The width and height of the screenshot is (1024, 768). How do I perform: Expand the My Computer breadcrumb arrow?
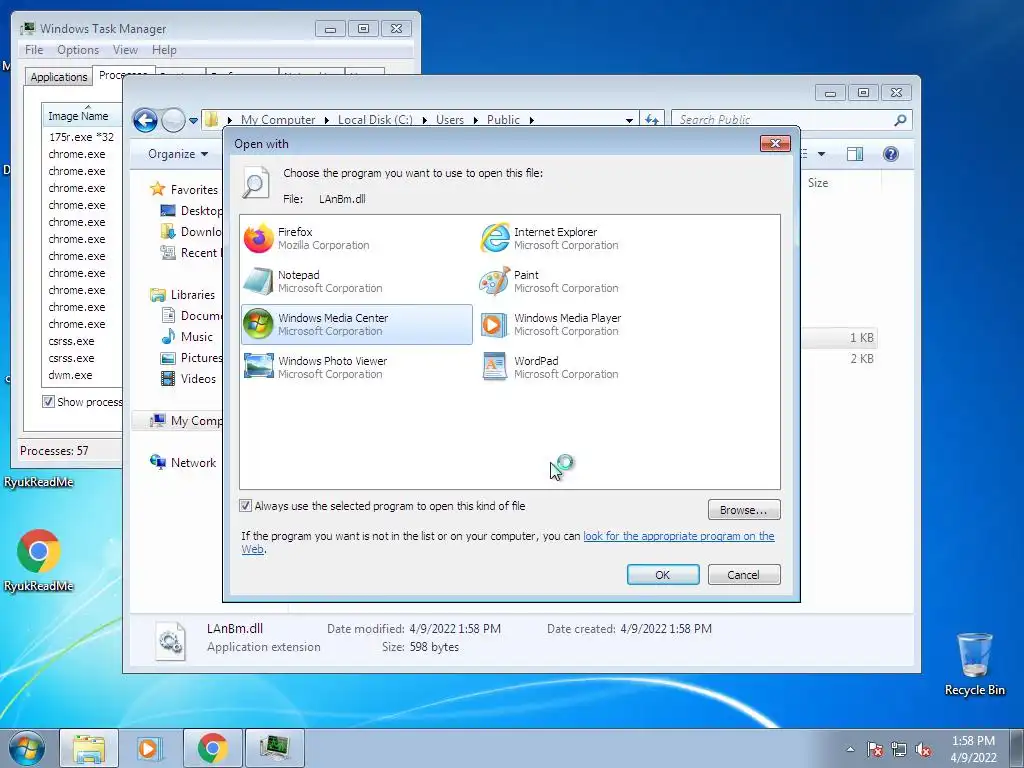327,120
